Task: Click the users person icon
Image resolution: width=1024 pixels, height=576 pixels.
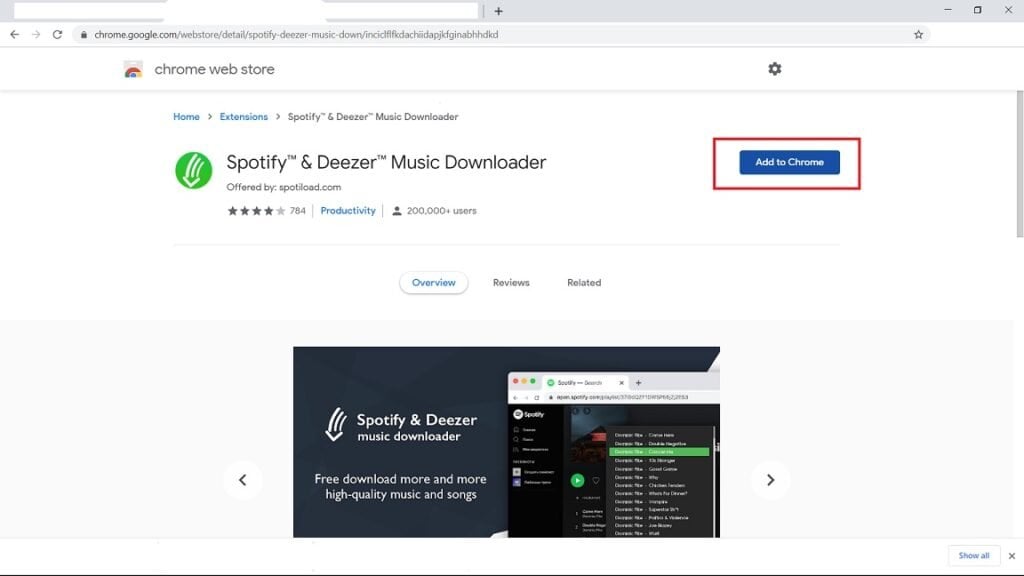Action: pyautogui.click(x=396, y=211)
